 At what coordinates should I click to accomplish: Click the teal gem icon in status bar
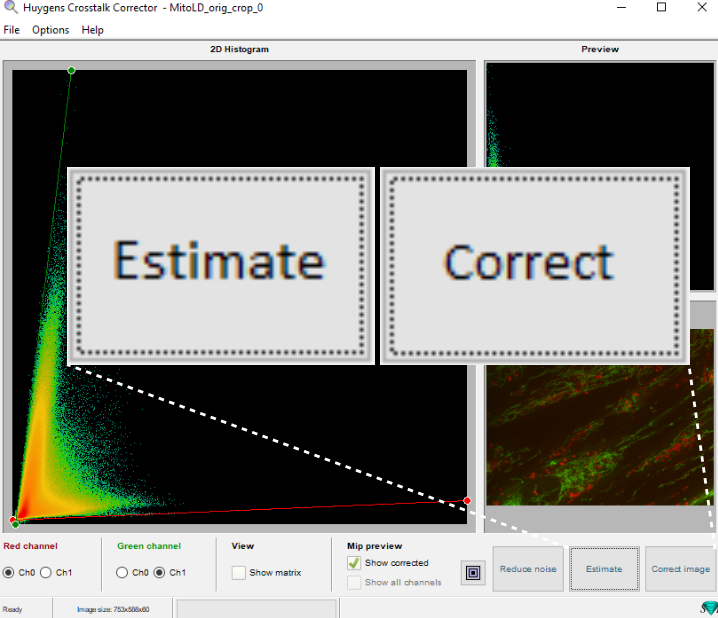coord(709,608)
